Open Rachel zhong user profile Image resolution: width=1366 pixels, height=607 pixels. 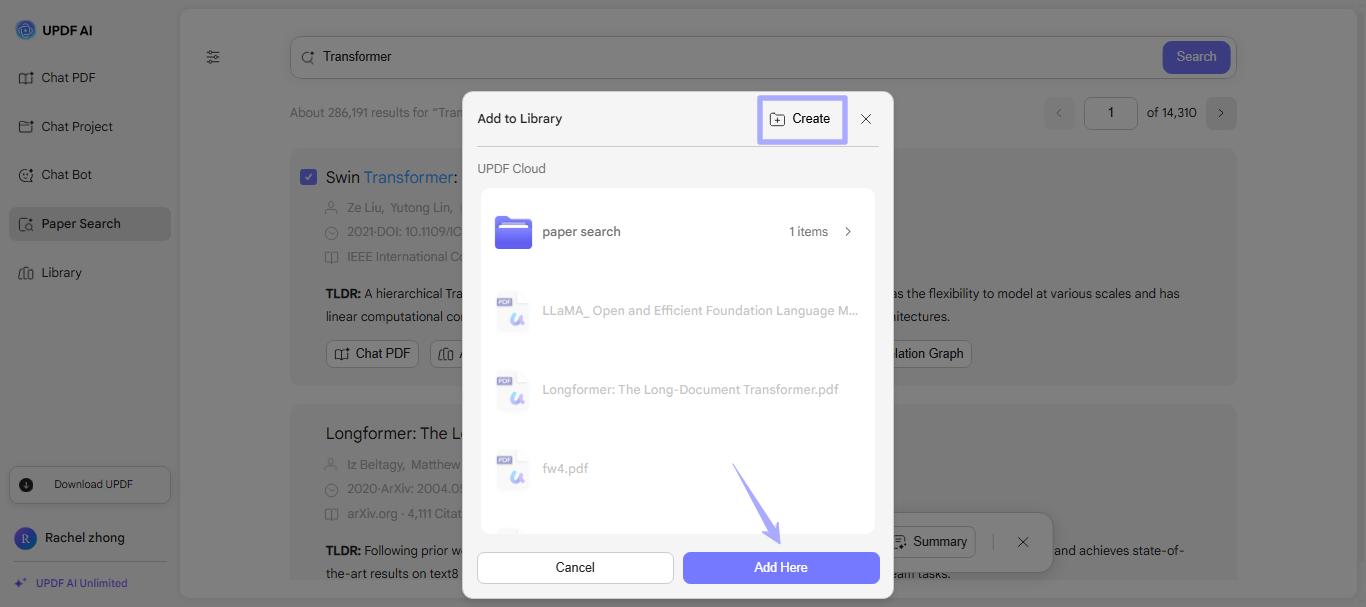(x=70, y=538)
